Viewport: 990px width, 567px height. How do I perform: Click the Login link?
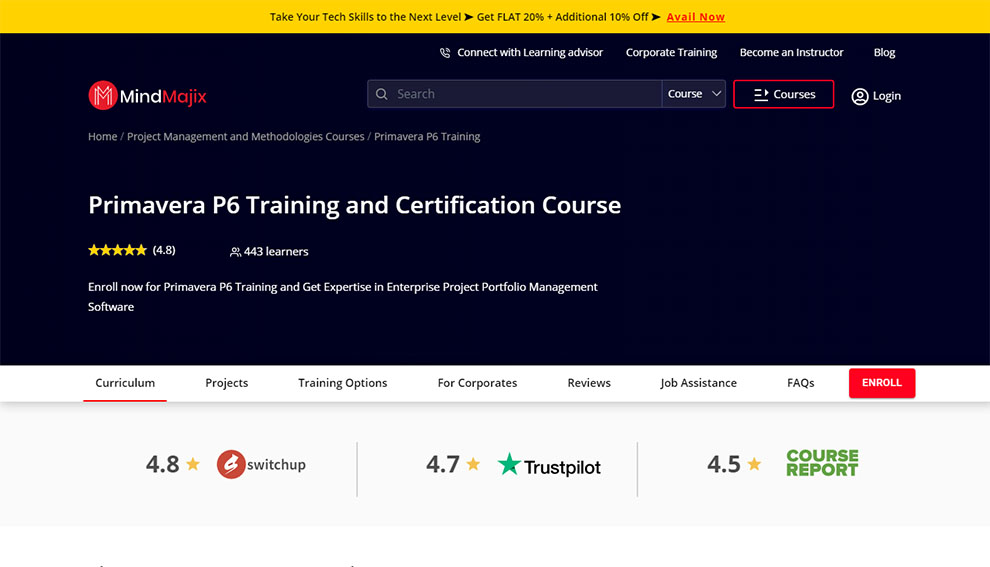(876, 96)
